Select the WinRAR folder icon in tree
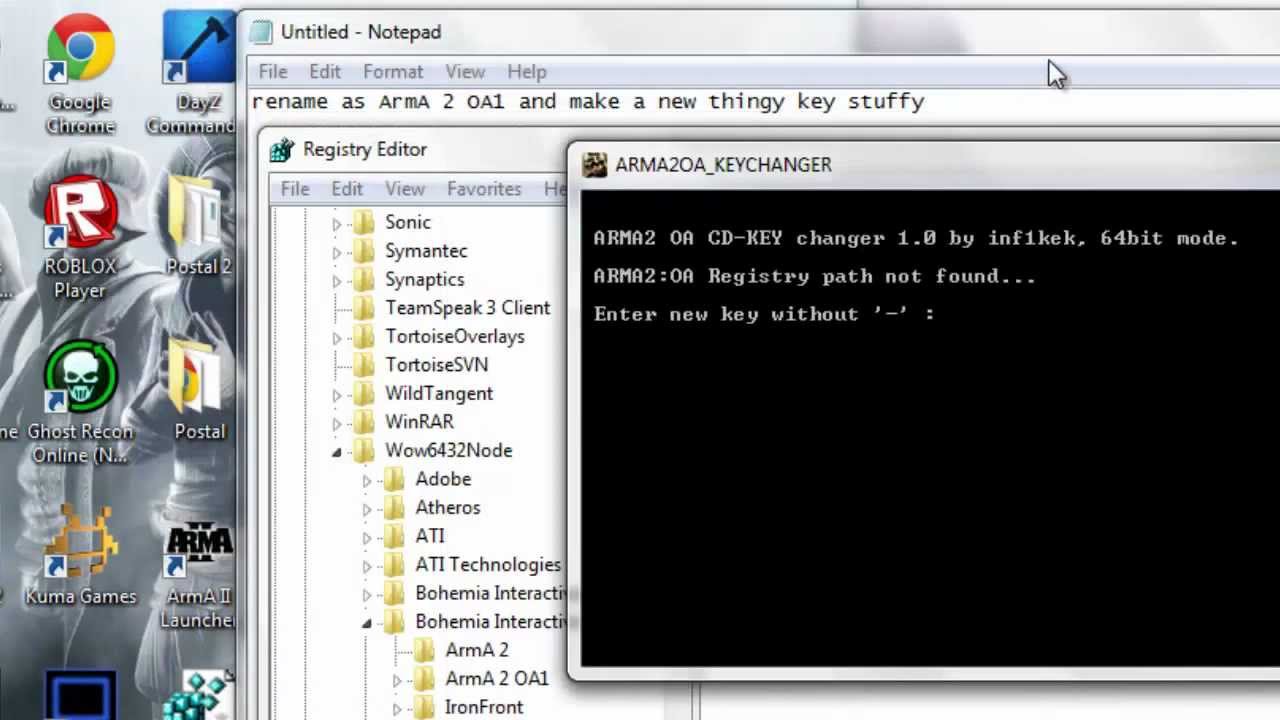Image resolution: width=1280 pixels, height=720 pixels. [x=365, y=422]
